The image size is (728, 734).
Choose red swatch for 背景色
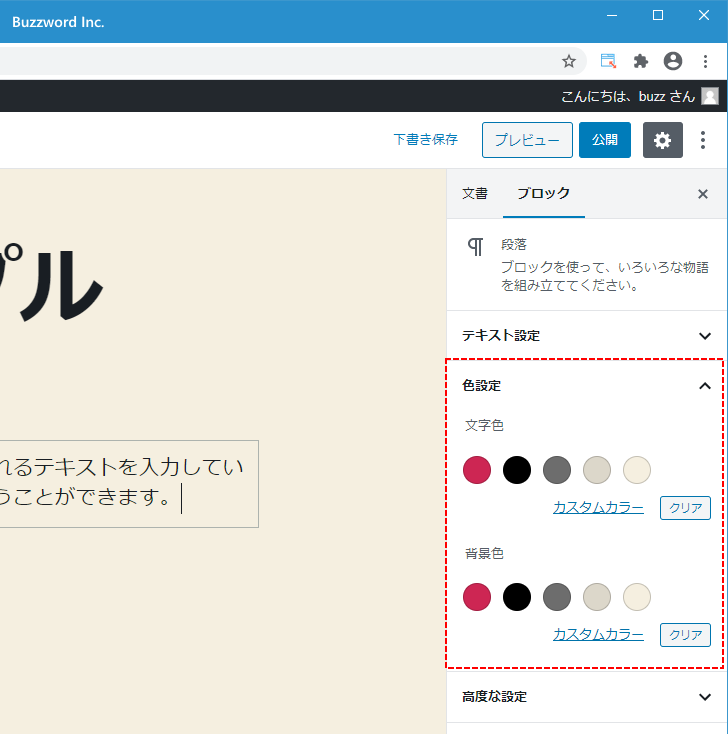tap(477, 597)
